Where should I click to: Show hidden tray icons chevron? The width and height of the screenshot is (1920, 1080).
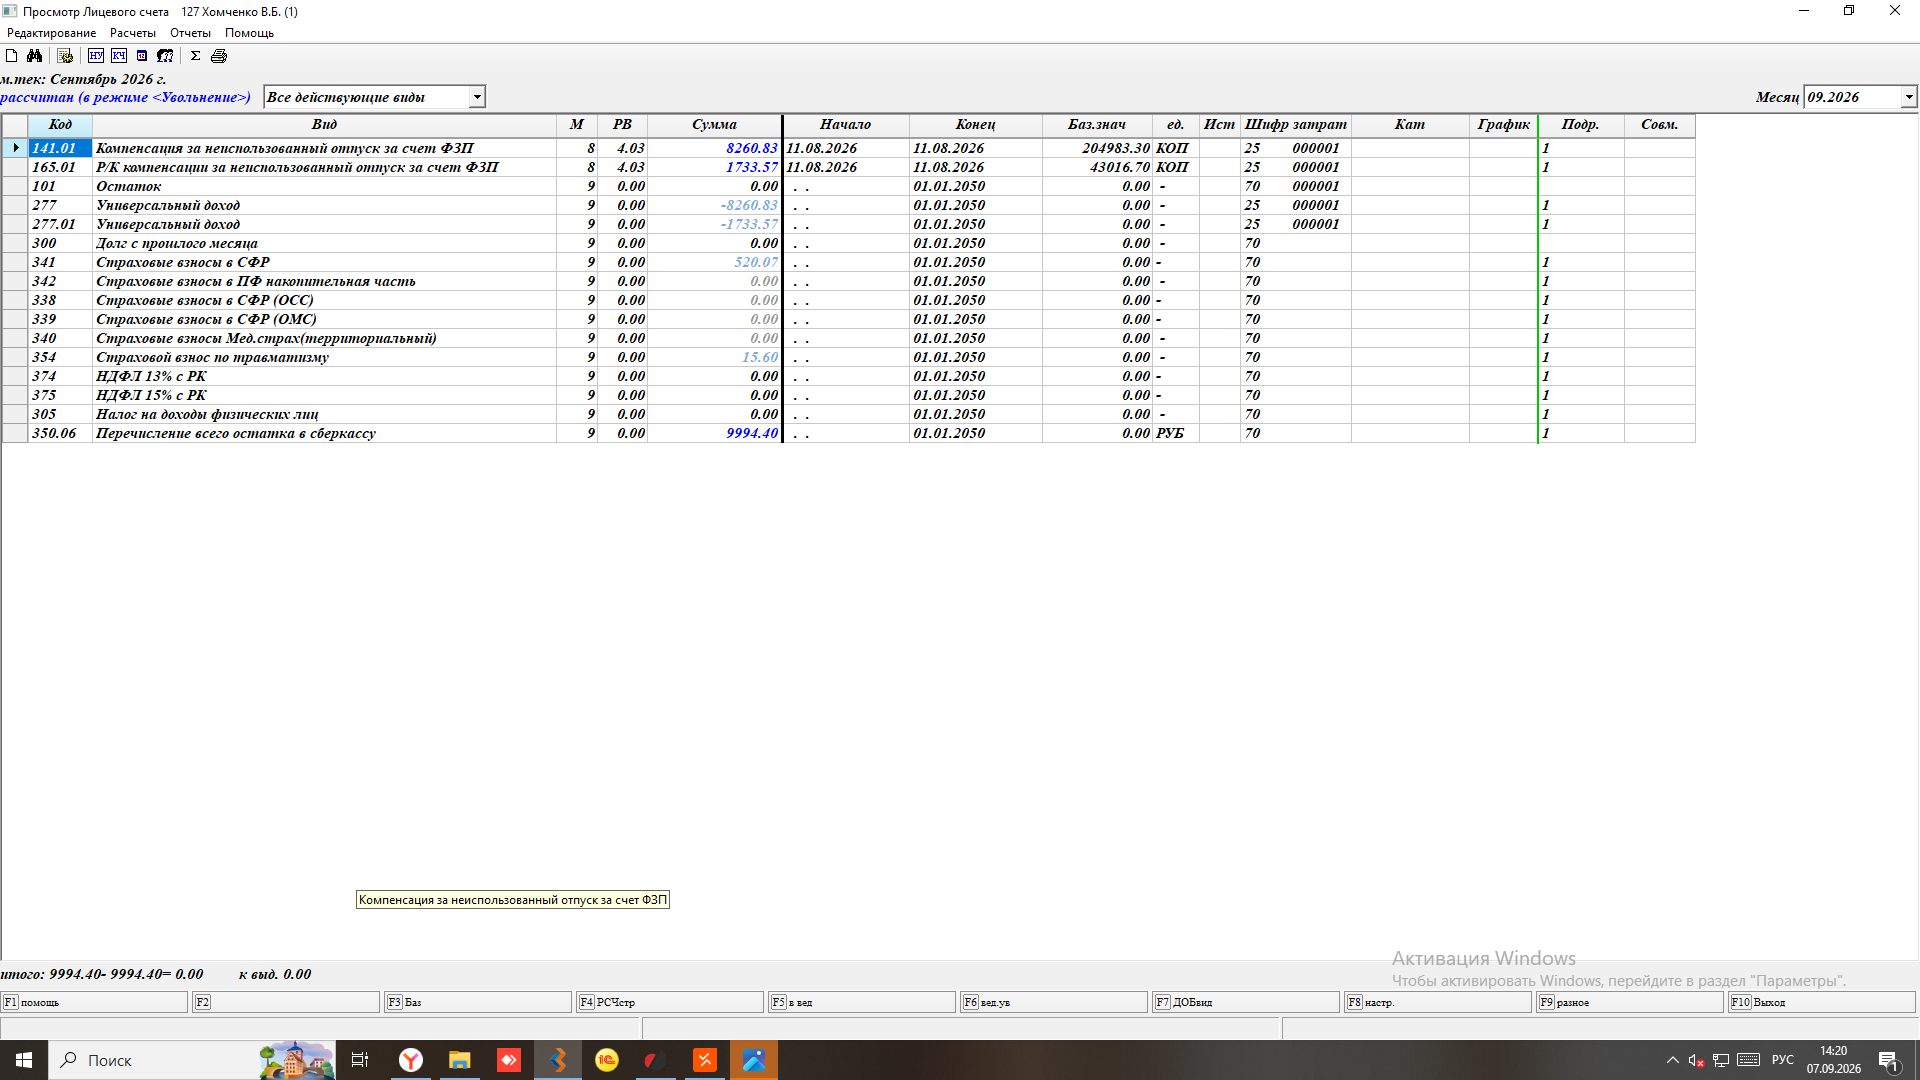tap(1672, 1060)
